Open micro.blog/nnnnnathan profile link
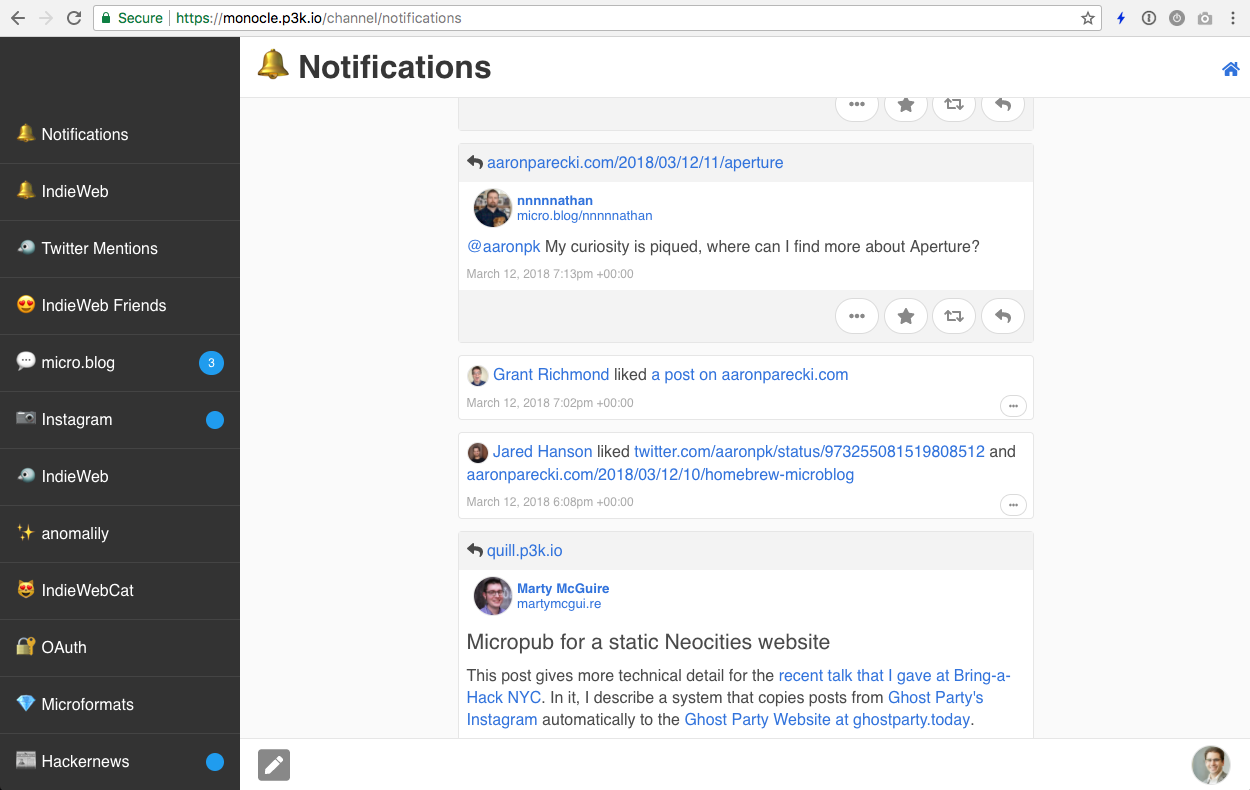 point(584,215)
